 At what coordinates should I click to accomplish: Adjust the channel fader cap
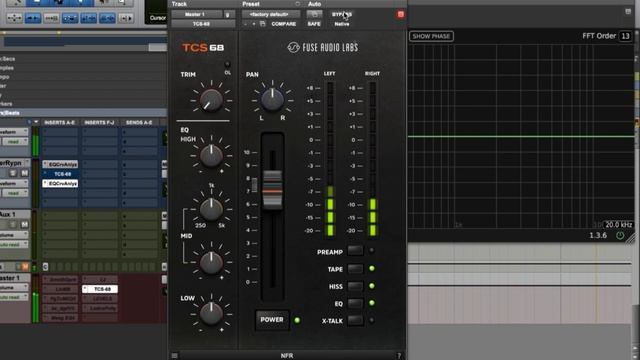tap(272, 190)
